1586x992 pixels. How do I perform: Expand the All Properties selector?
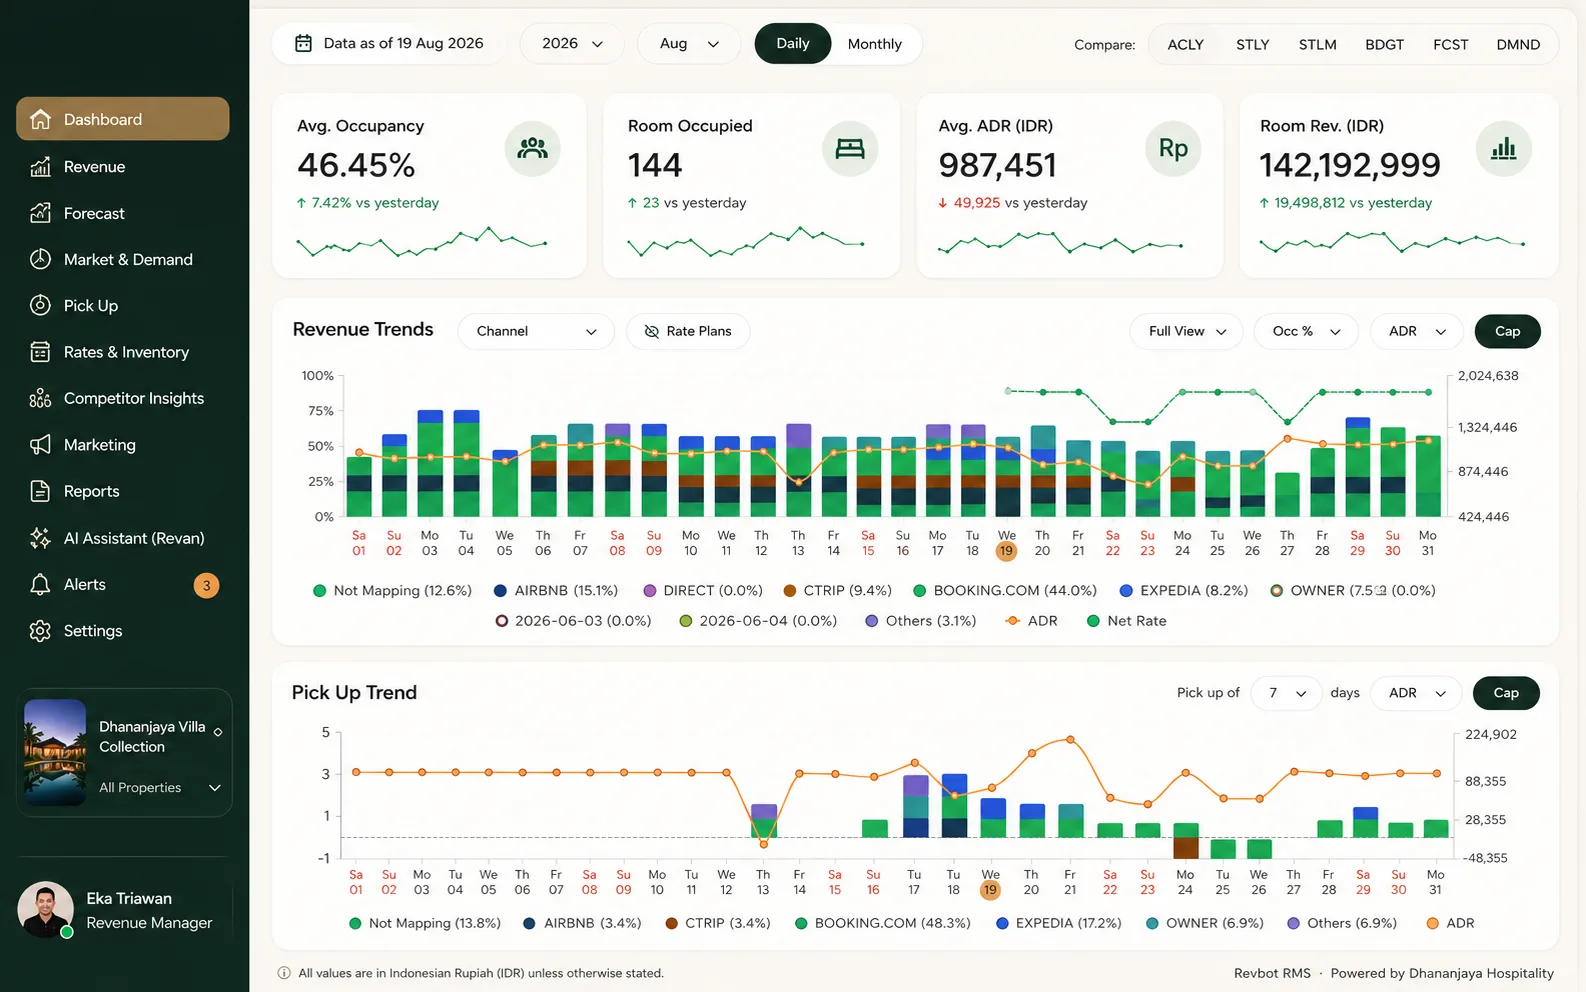[x=159, y=788]
